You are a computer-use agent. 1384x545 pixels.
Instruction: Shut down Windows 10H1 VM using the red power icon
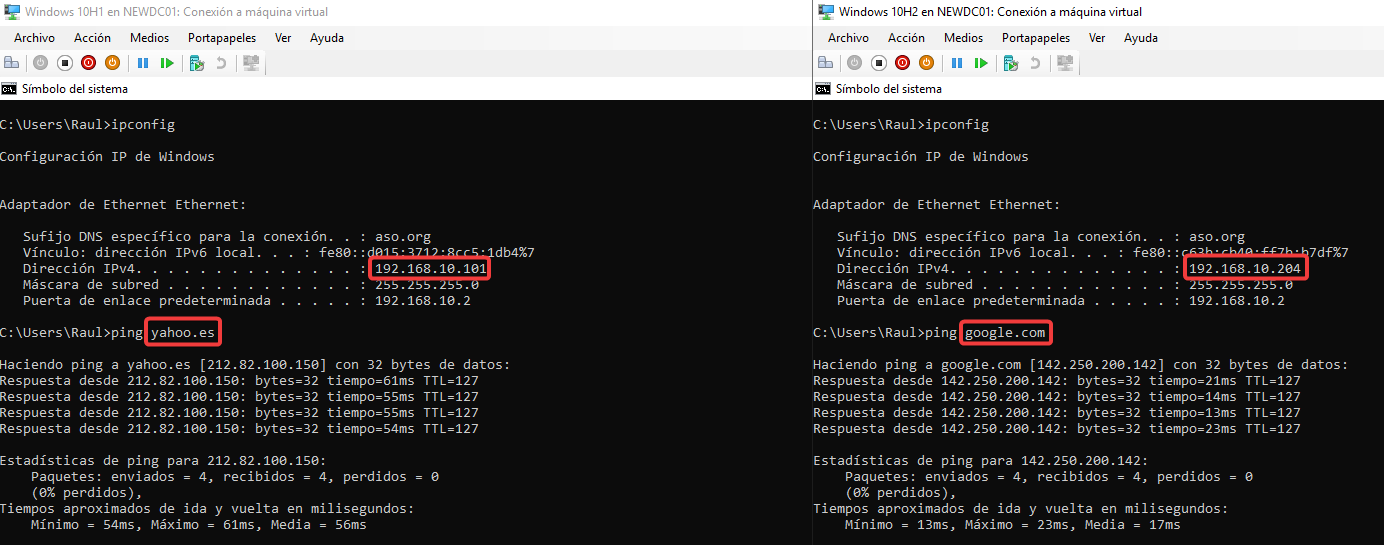tap(89, 63)
